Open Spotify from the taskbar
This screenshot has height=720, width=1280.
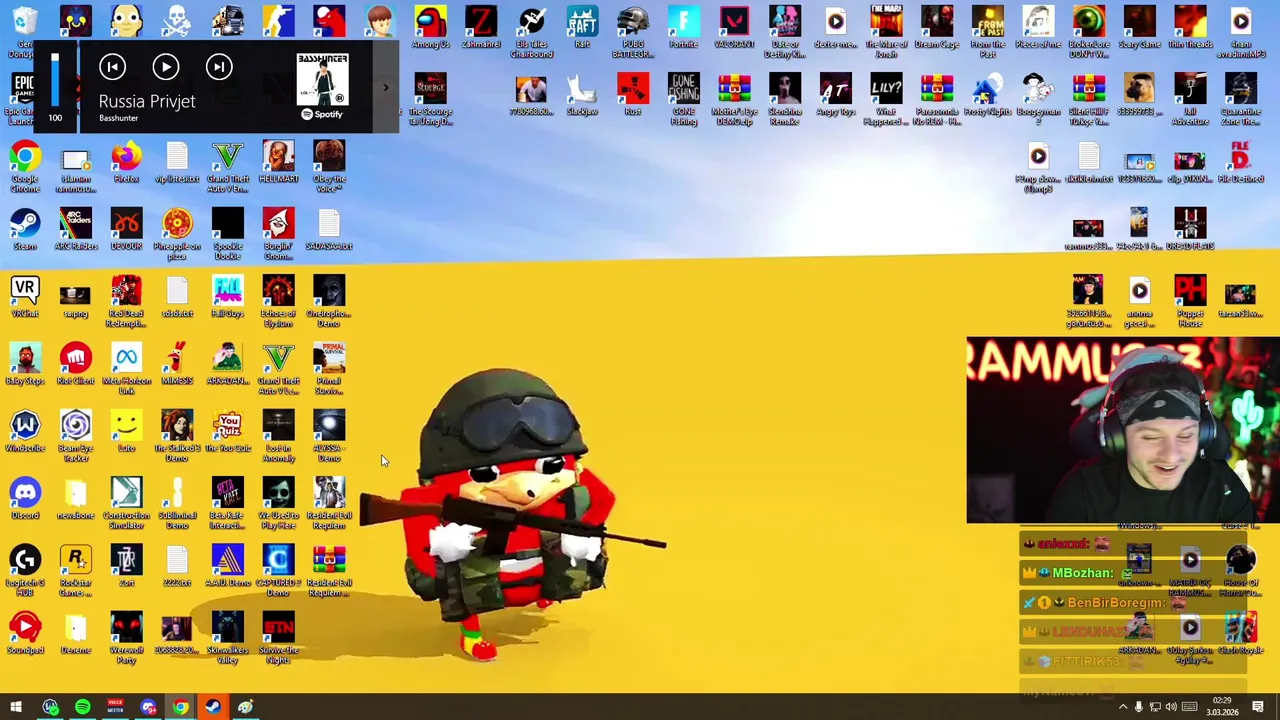coord(83,708)
